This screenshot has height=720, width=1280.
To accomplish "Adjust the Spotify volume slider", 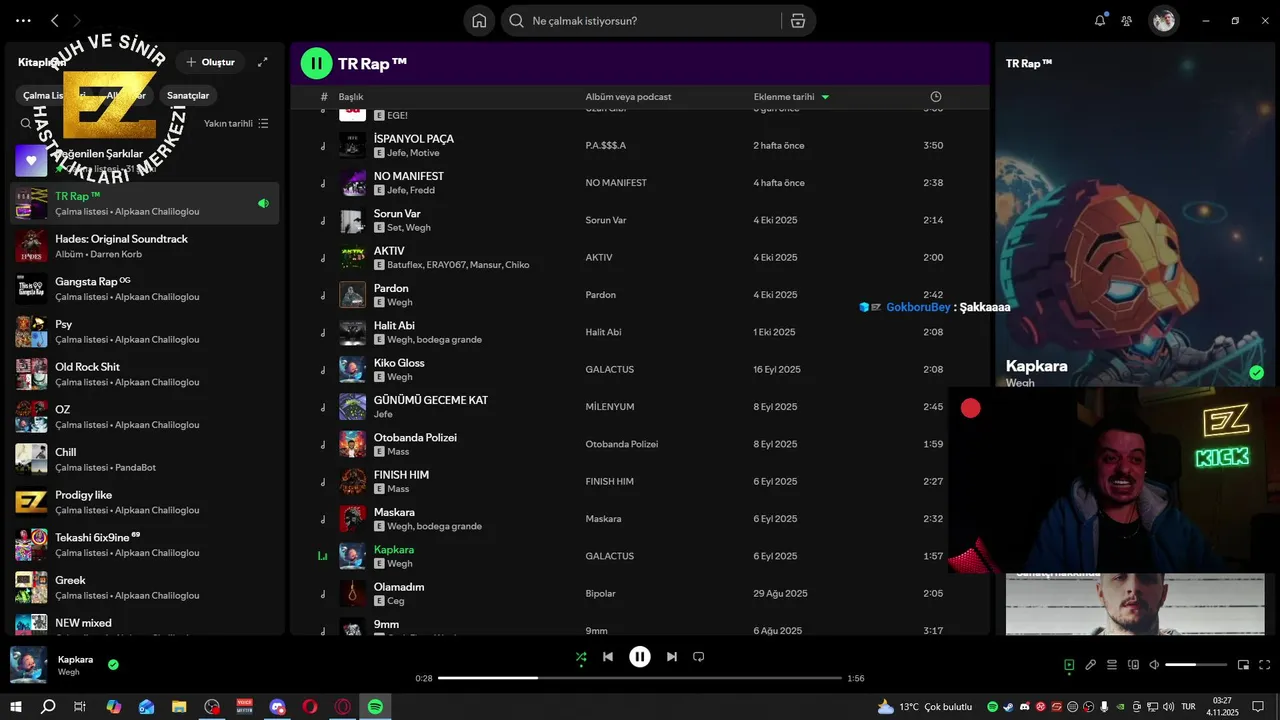I will [x=1196, y=665].
